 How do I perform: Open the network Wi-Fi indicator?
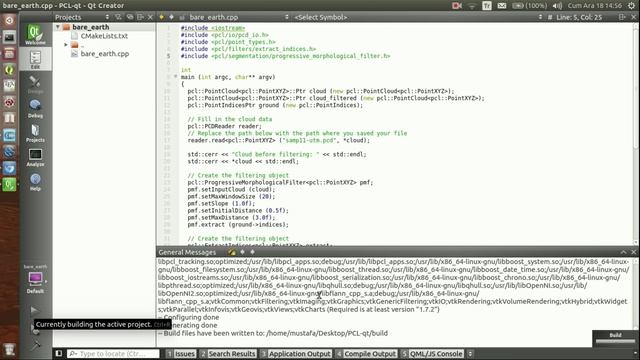point(472,6)
